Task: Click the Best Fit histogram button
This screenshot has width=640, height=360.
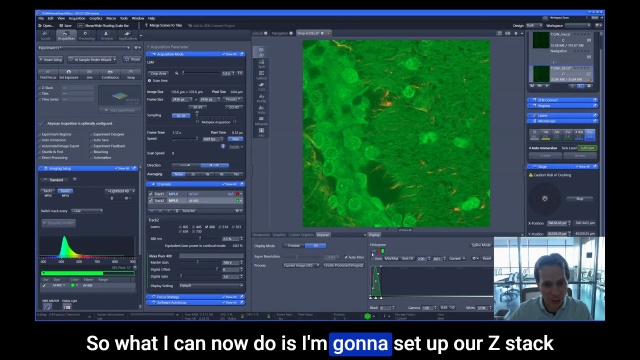Action: tap(407, 259)
